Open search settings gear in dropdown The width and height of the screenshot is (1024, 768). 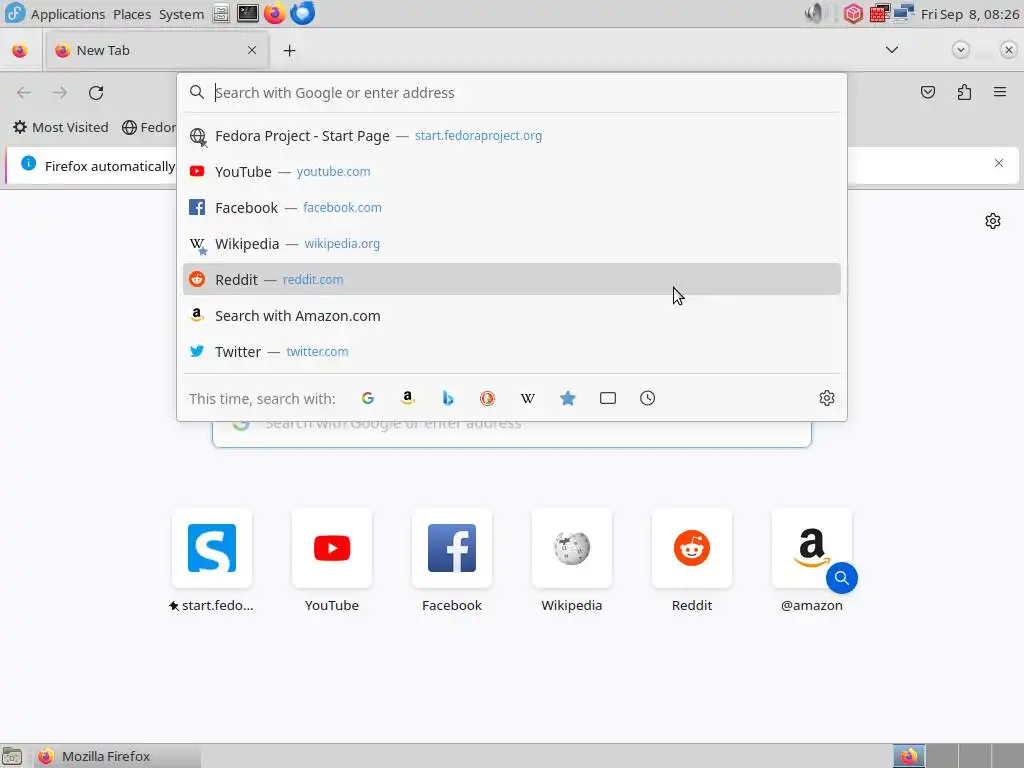point(827,398)
